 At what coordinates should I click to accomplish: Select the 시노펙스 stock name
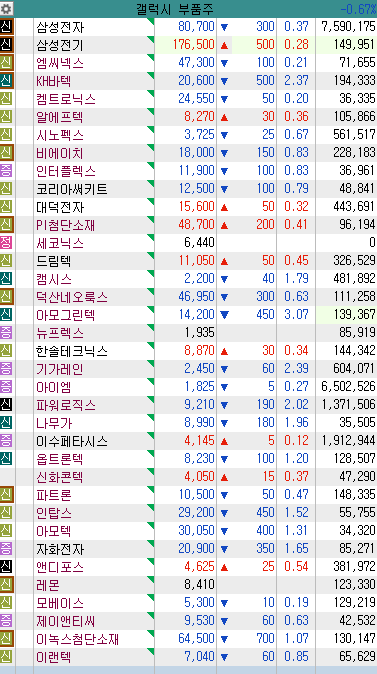pos(60,135)
